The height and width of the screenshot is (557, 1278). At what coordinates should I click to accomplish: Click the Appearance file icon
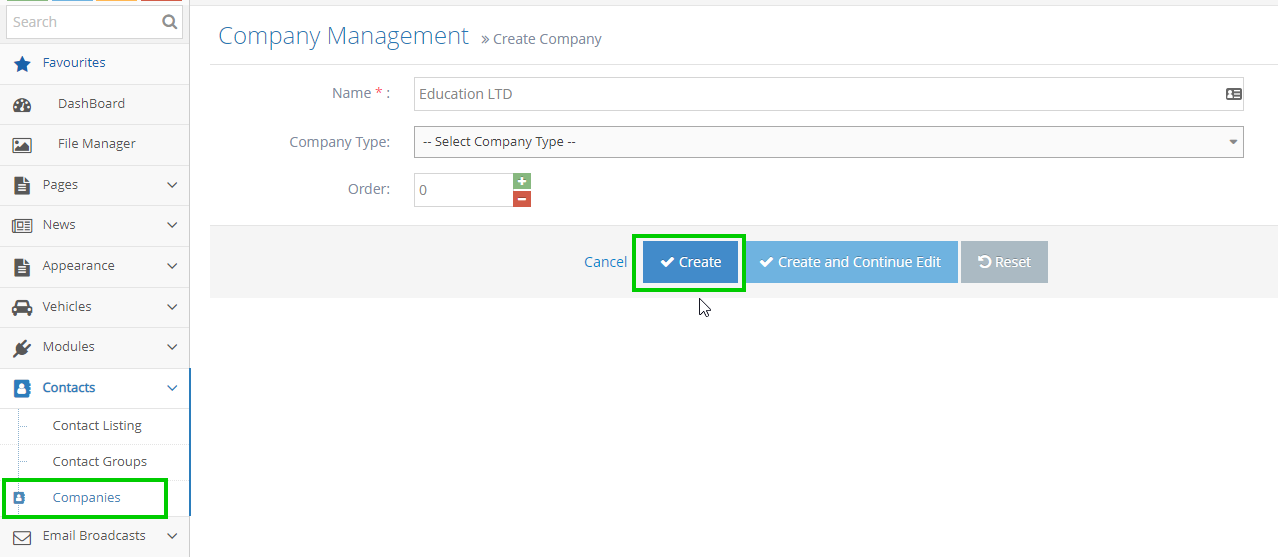click(x=22, y=266)
